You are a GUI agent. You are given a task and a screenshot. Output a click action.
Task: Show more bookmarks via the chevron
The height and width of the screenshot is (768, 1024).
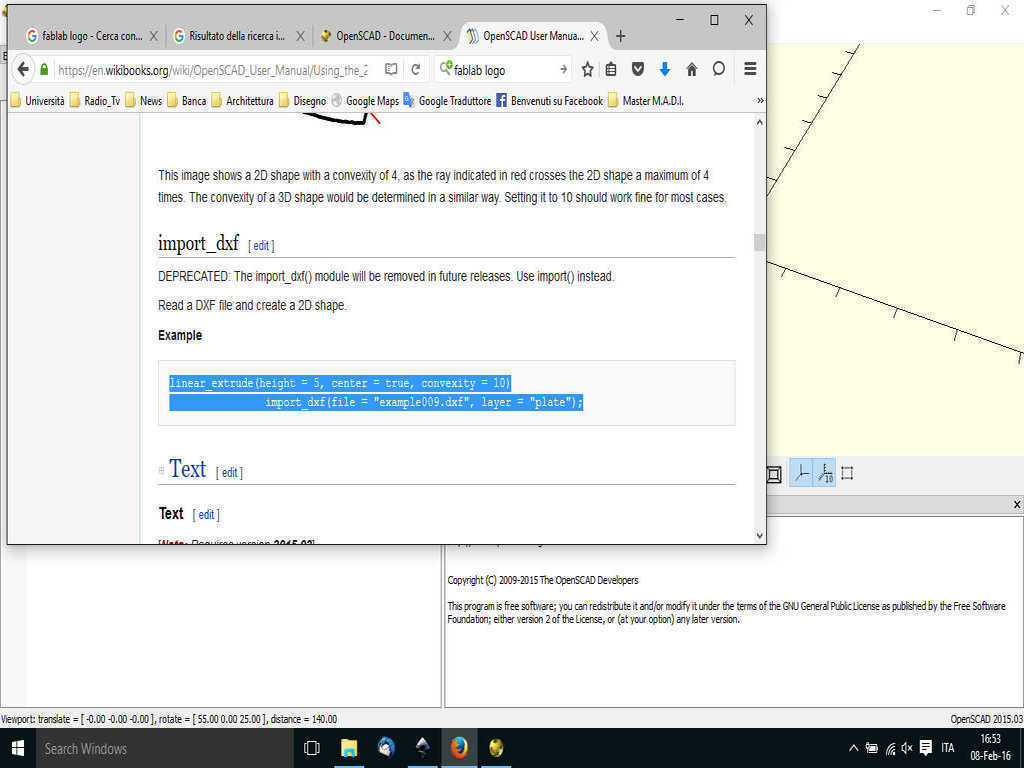[x=760, y=101]
